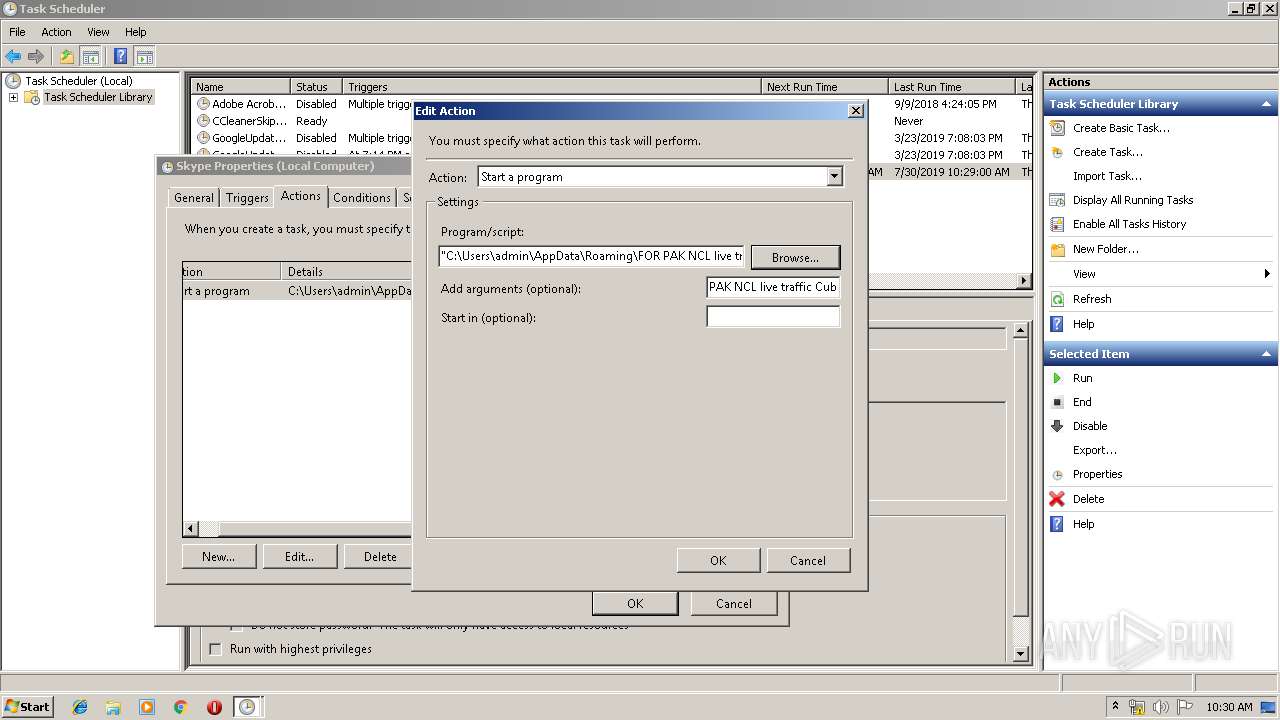
Task: Switch to the Triggers tab in Skype Properties
Action: [247, 198]
